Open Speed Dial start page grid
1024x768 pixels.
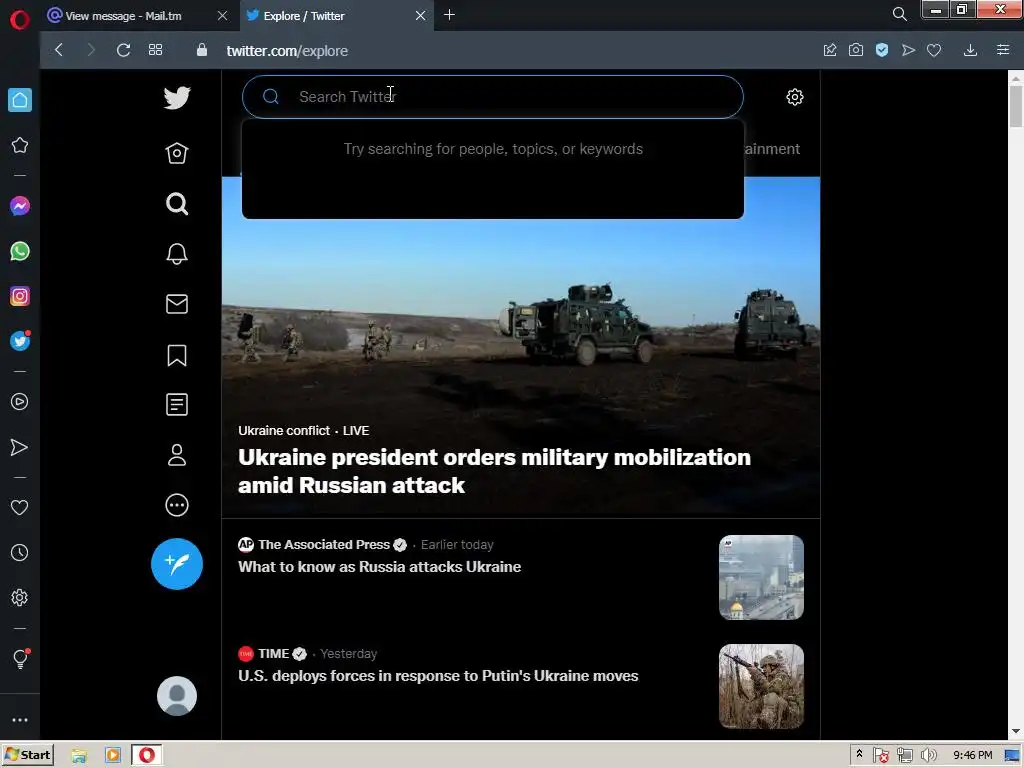(155, 50)
